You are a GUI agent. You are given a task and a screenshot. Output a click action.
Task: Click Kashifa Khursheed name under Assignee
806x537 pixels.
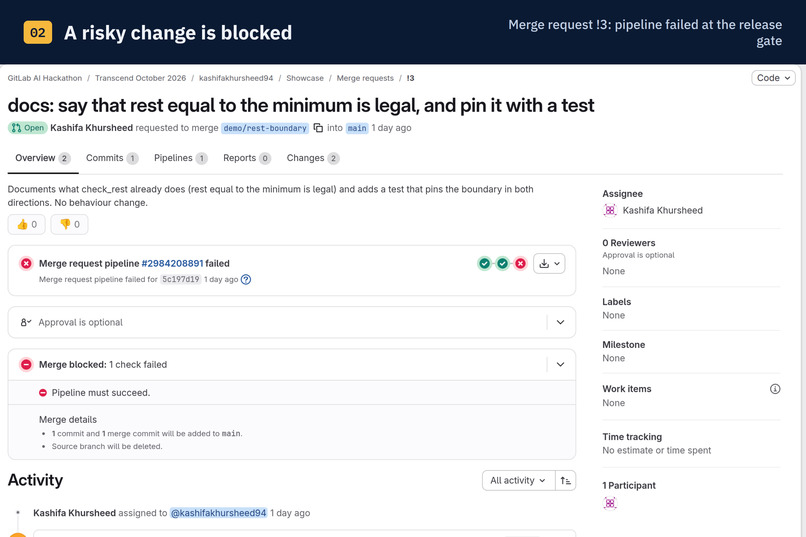click(x=663, y=210)
